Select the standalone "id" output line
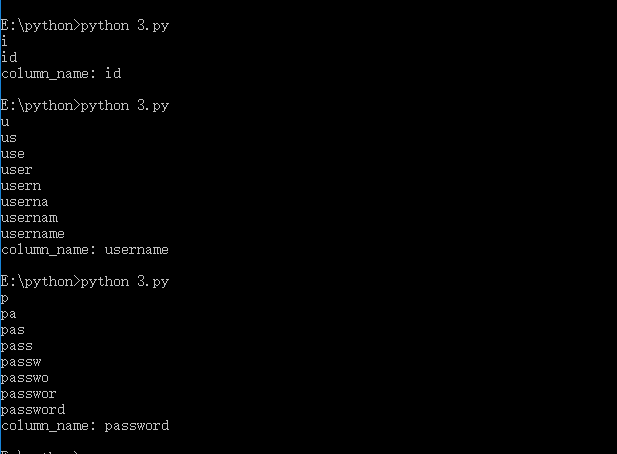This screenshot has height=454, width=617. pos(9,57)
